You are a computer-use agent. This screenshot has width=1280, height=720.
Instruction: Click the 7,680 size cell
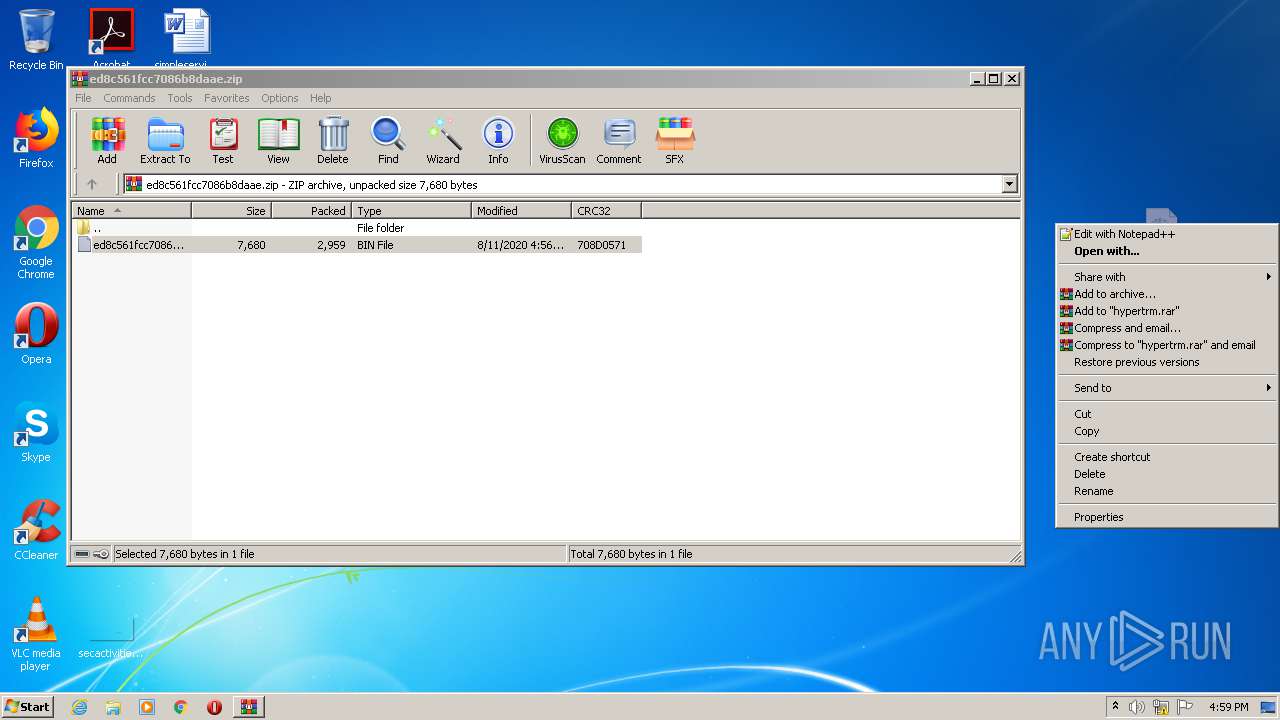[x=251, y=245]
